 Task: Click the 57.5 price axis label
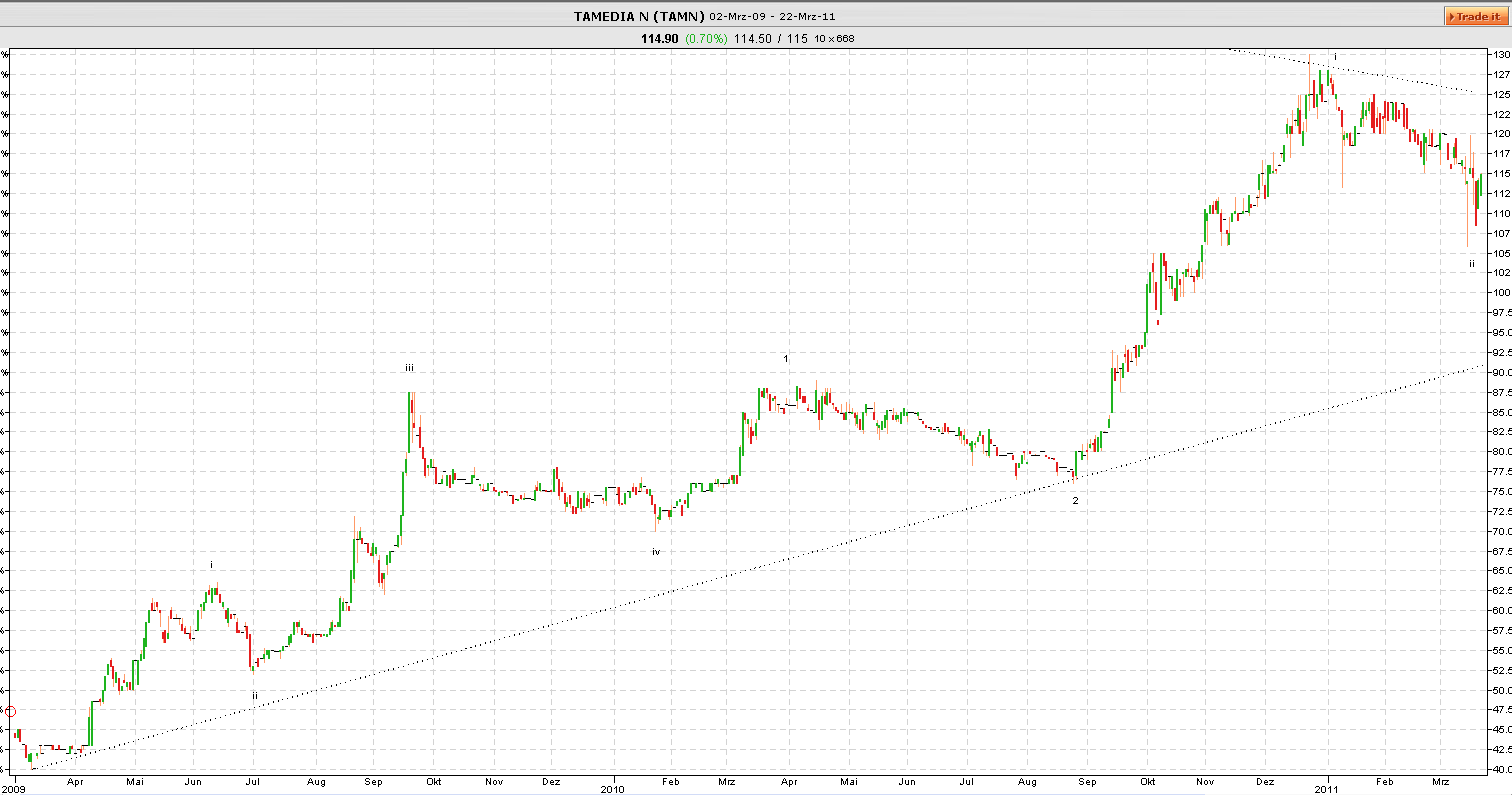(1501, 630)
